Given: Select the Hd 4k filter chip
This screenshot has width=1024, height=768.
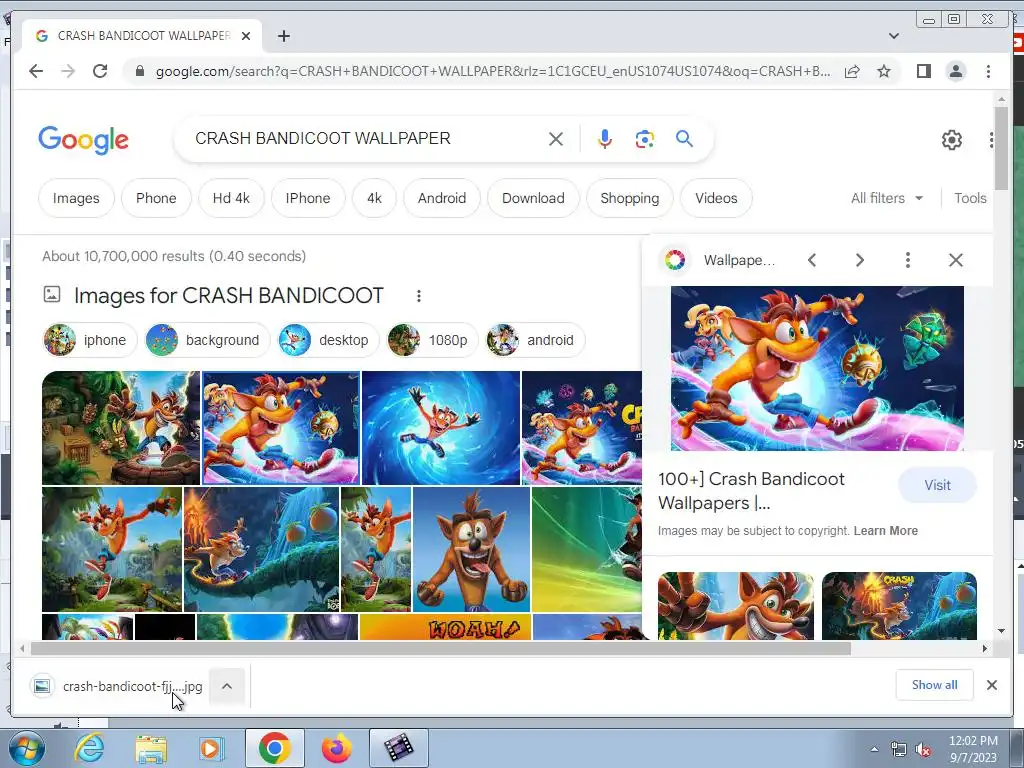Looking at the screenshot, I should 231,198.
